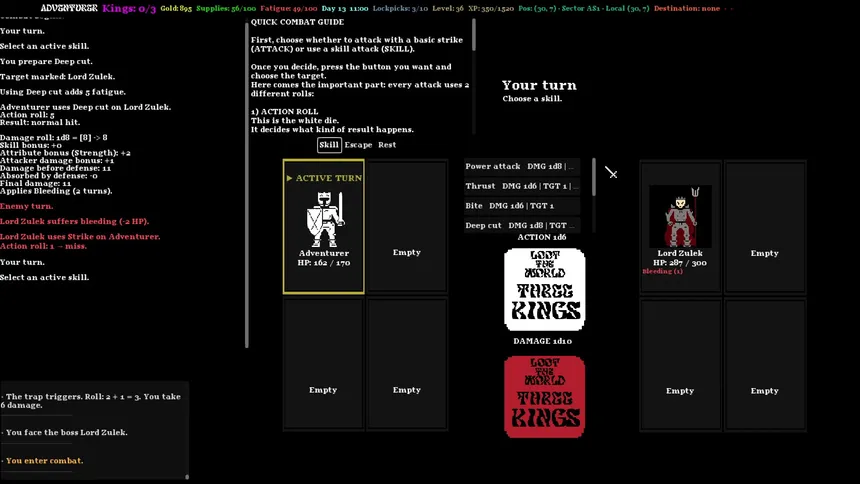This screenshot has width=860, height=484.
Task: Click the crossed swords attack icon
Action: [611, 173]
